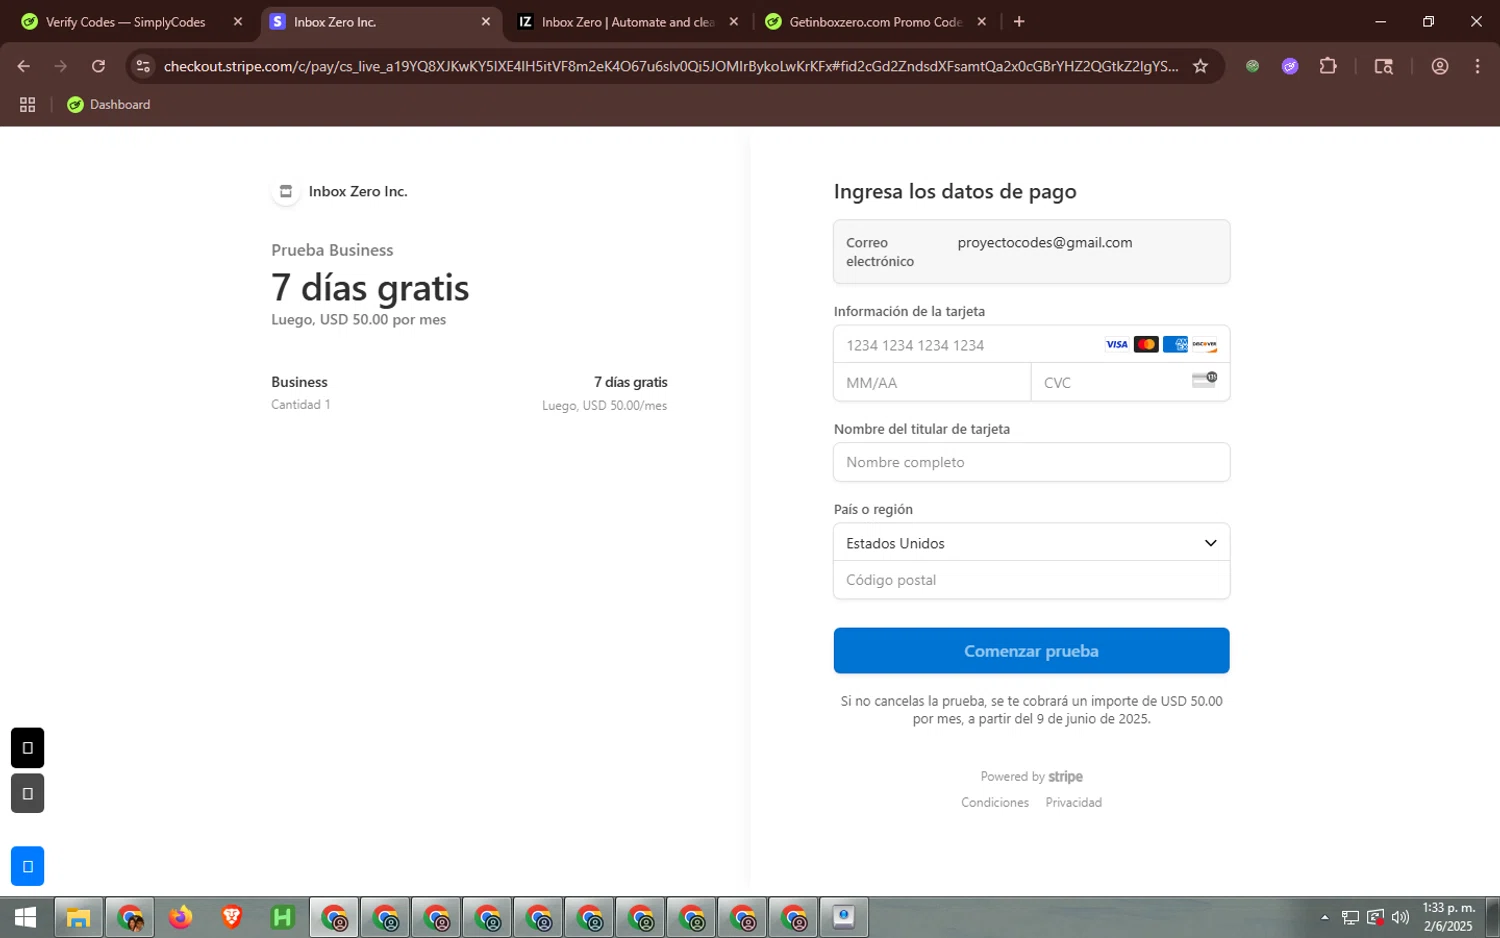Click the card number field

[1031, 345]
